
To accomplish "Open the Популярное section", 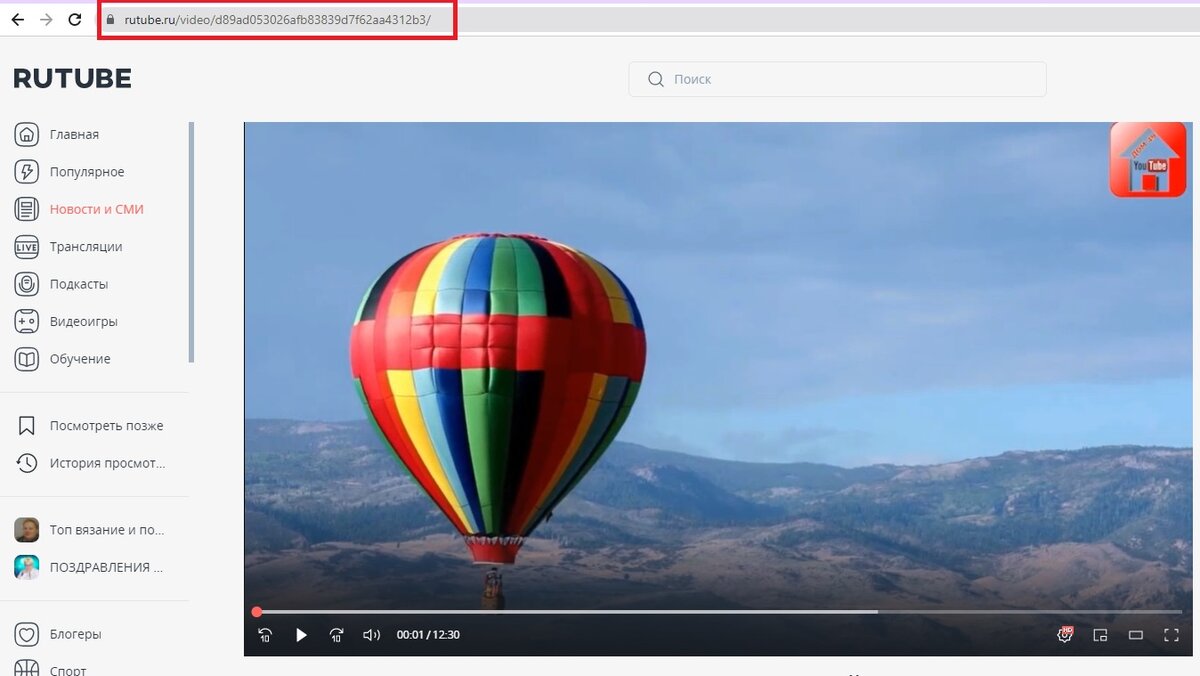I will pos(87,172).
